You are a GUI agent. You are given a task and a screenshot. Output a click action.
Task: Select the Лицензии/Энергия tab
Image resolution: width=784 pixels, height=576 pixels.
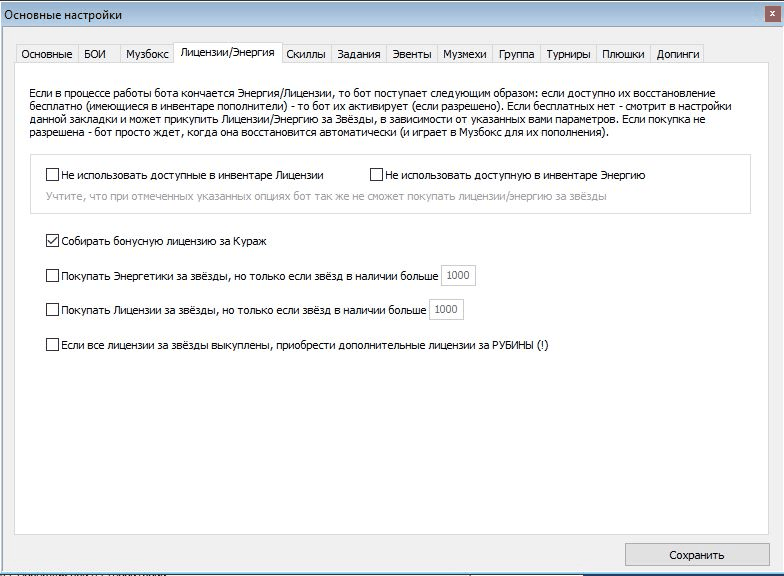pos(228,52)
